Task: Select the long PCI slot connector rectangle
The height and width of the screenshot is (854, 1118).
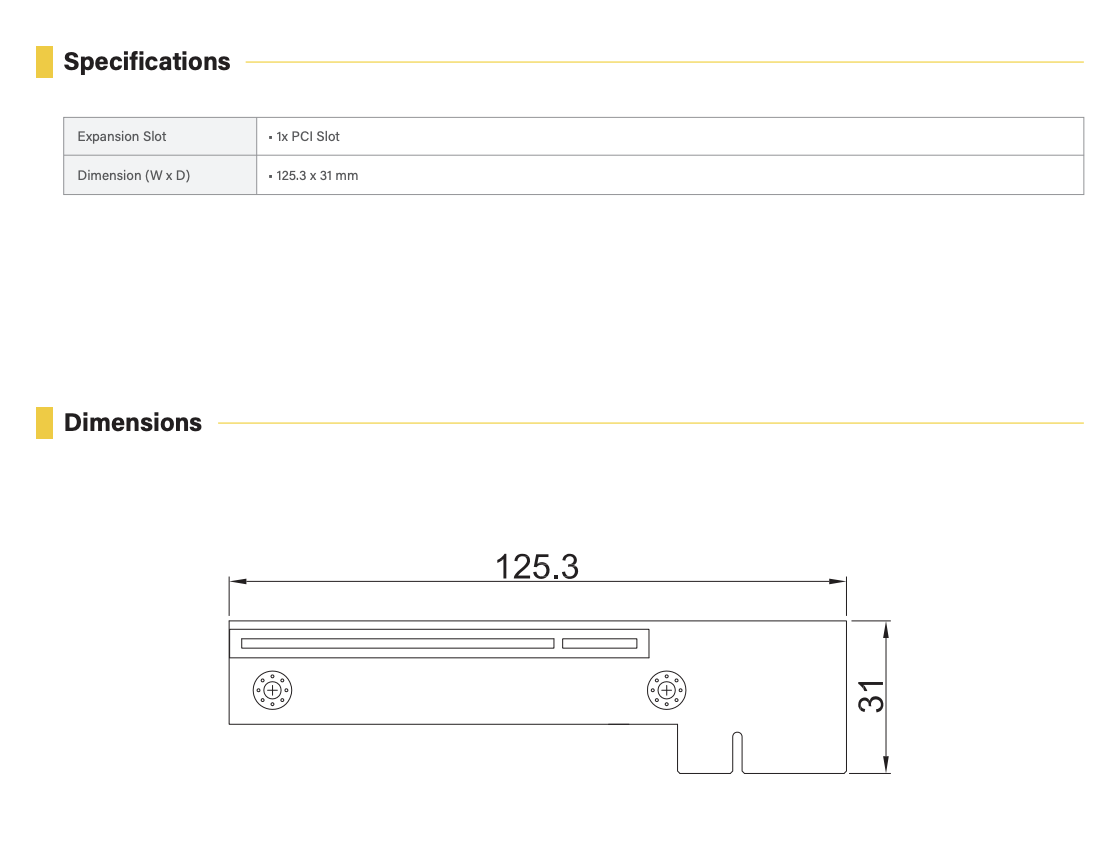Action: [x=397, y=643]
